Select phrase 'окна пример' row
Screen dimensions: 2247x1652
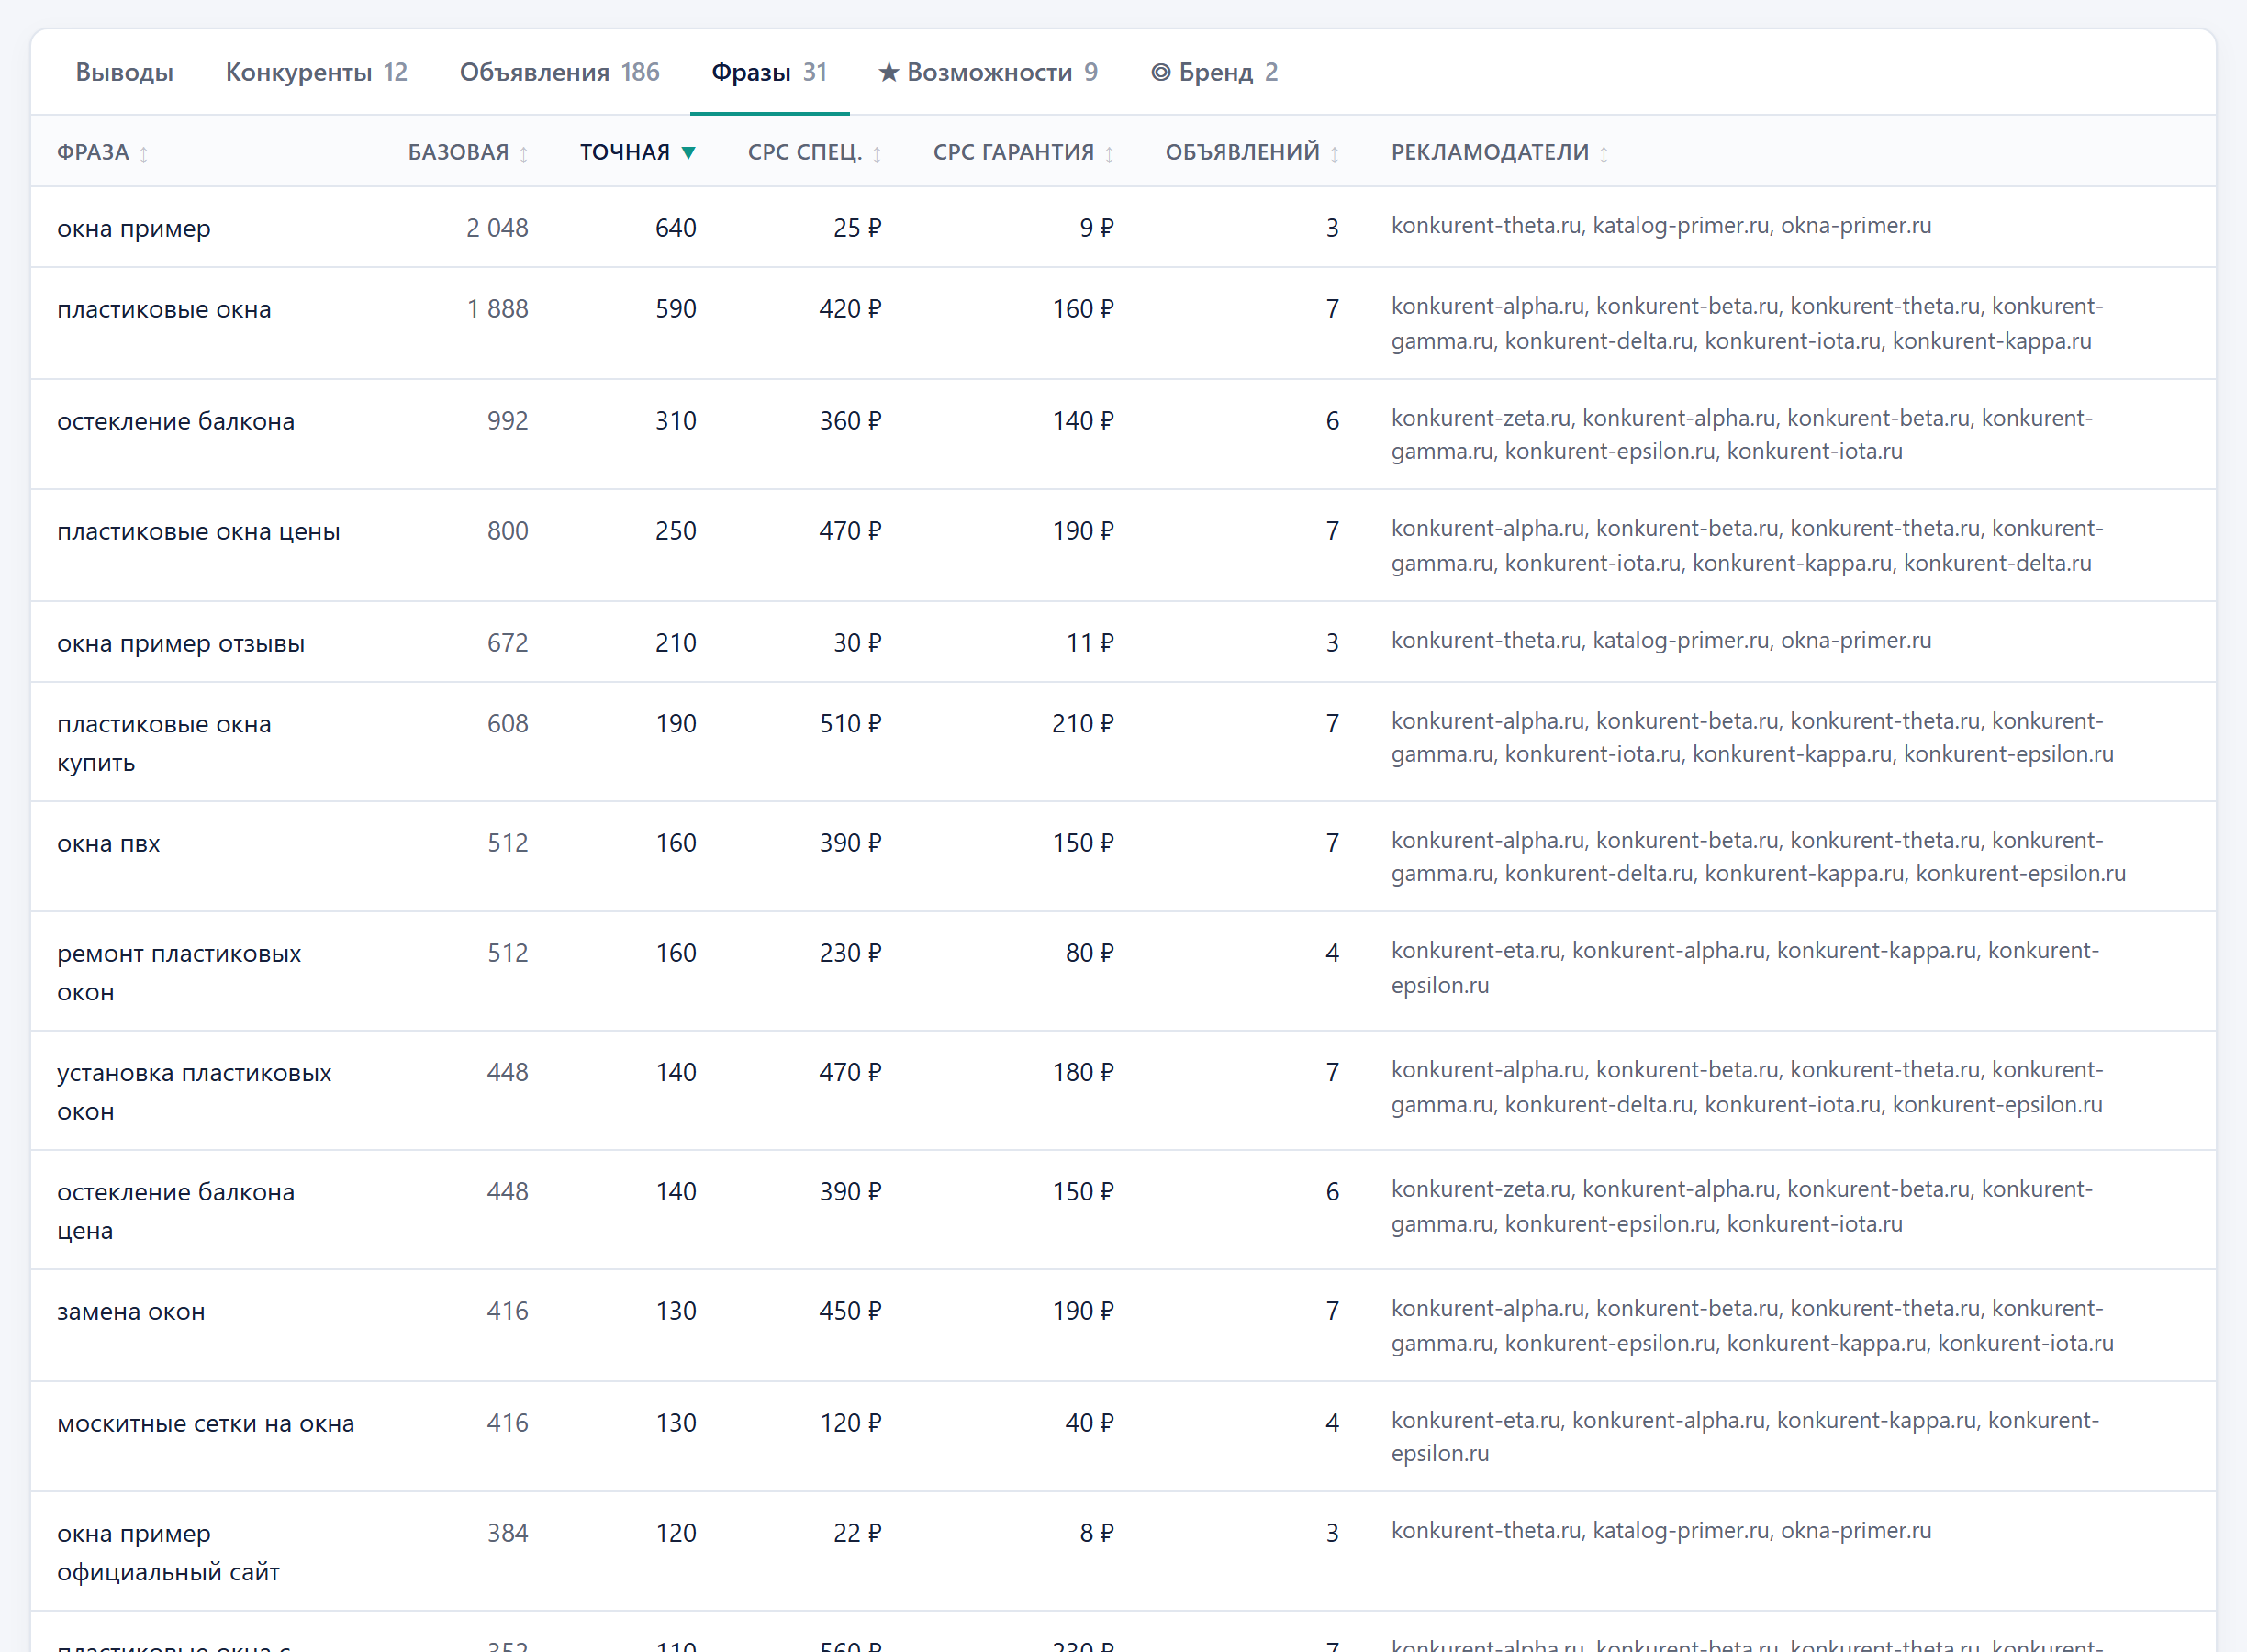pos(1123,227)
